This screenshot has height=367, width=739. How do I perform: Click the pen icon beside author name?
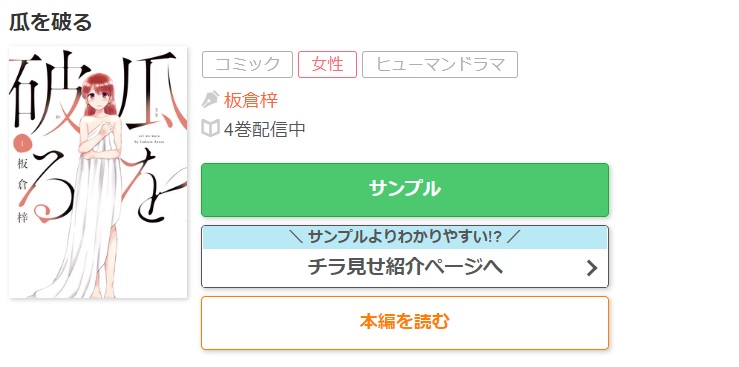click(210, 99)
